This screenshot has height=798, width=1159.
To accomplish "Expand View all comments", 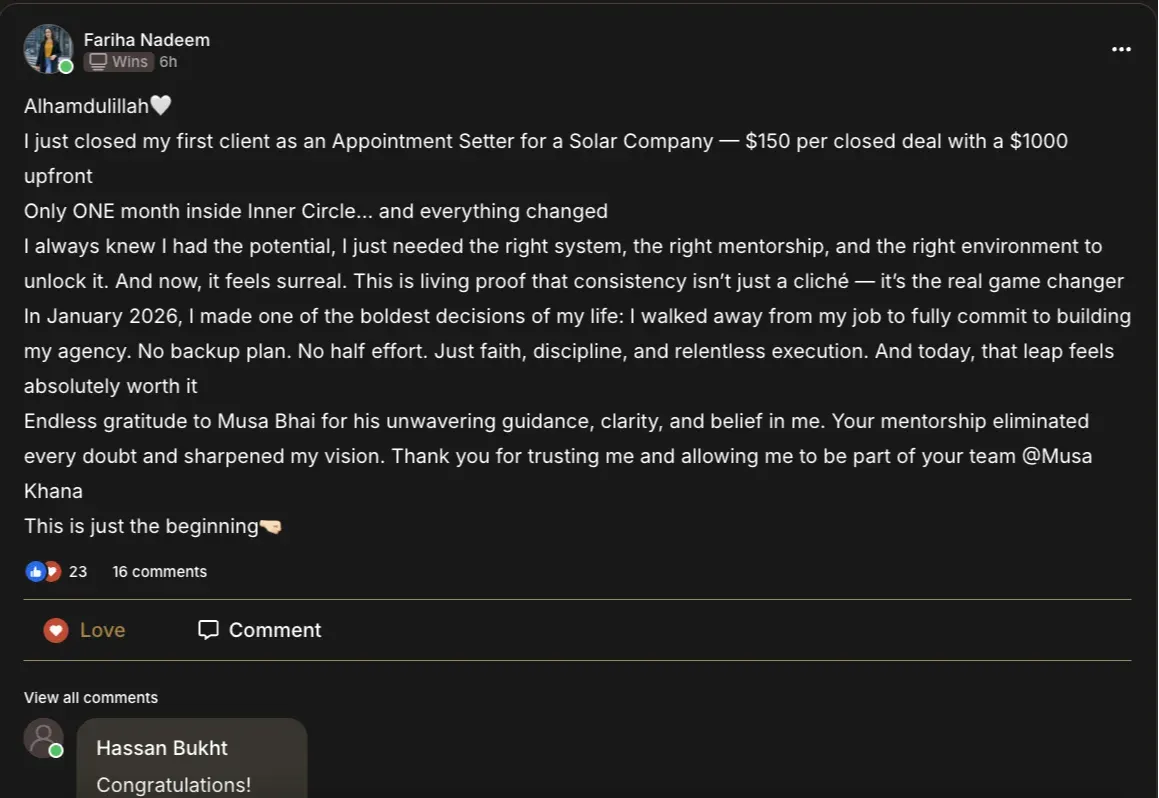I will 91,698.
